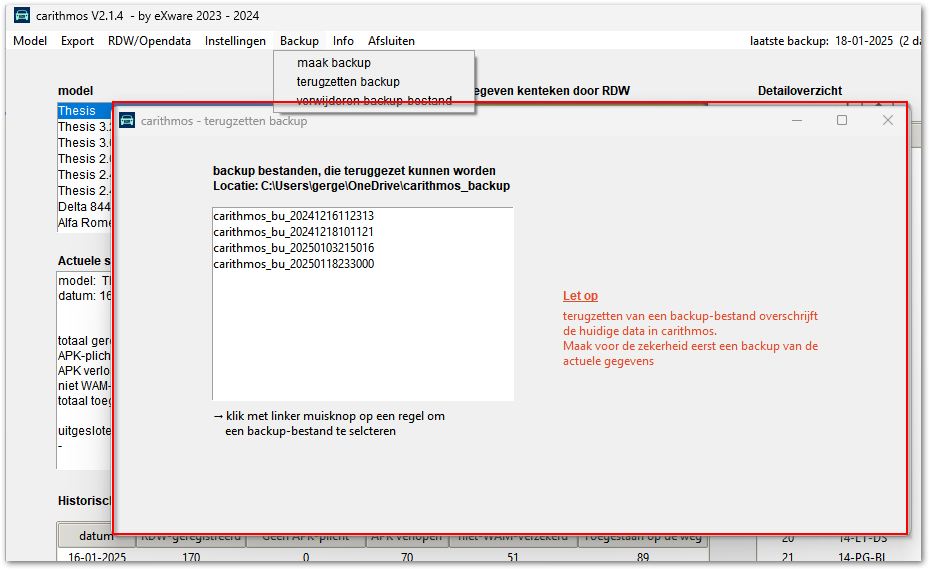Open the Info menu

click(x=343, y=41)
